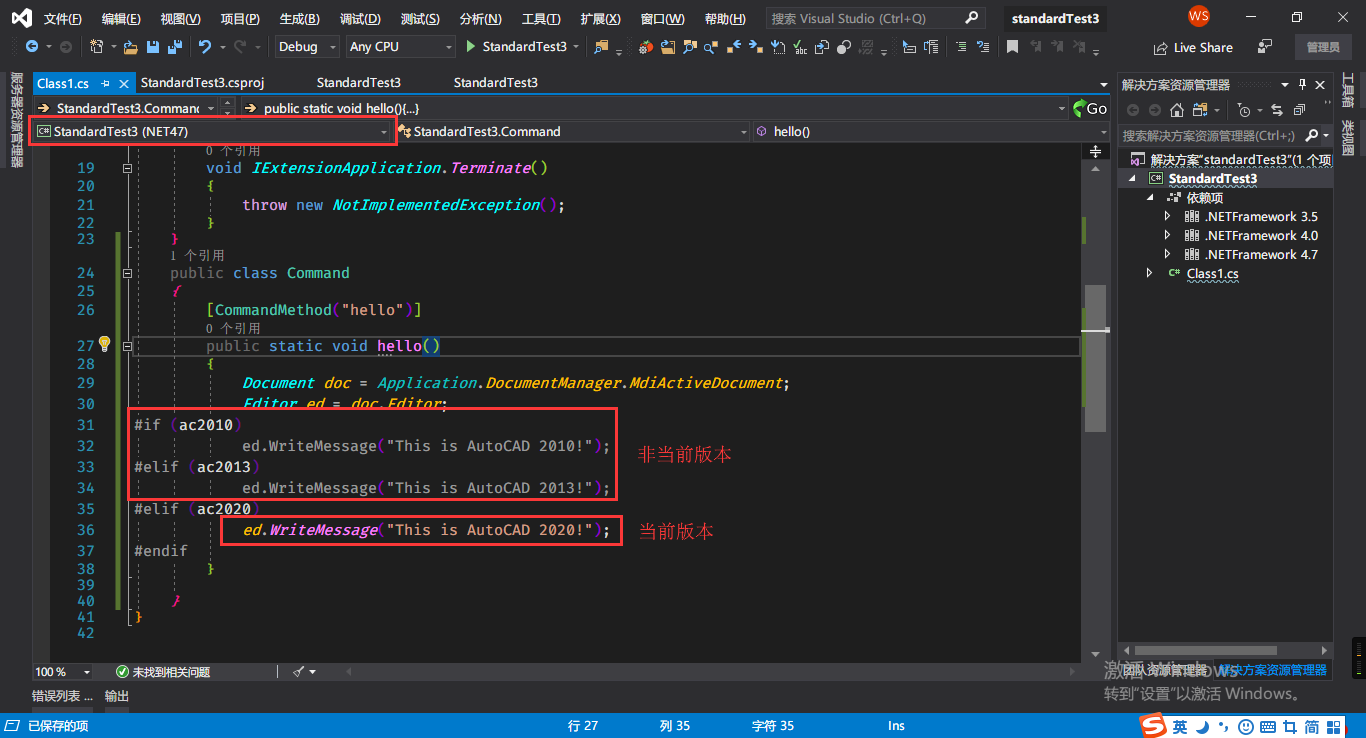Click the 服务器资源管理器 side tab
1366x738 pixels.
point(15,119)
